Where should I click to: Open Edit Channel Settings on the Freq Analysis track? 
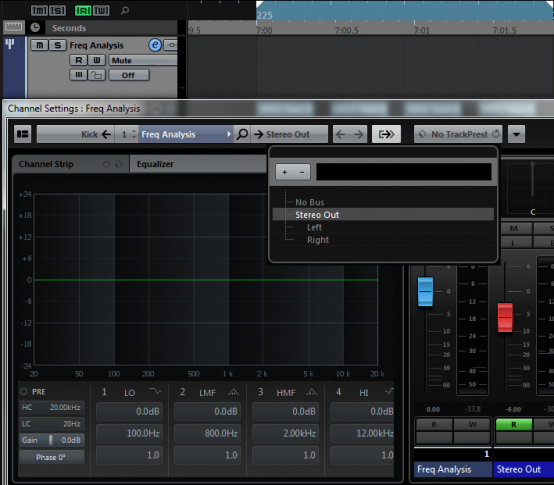pos(155,45)
